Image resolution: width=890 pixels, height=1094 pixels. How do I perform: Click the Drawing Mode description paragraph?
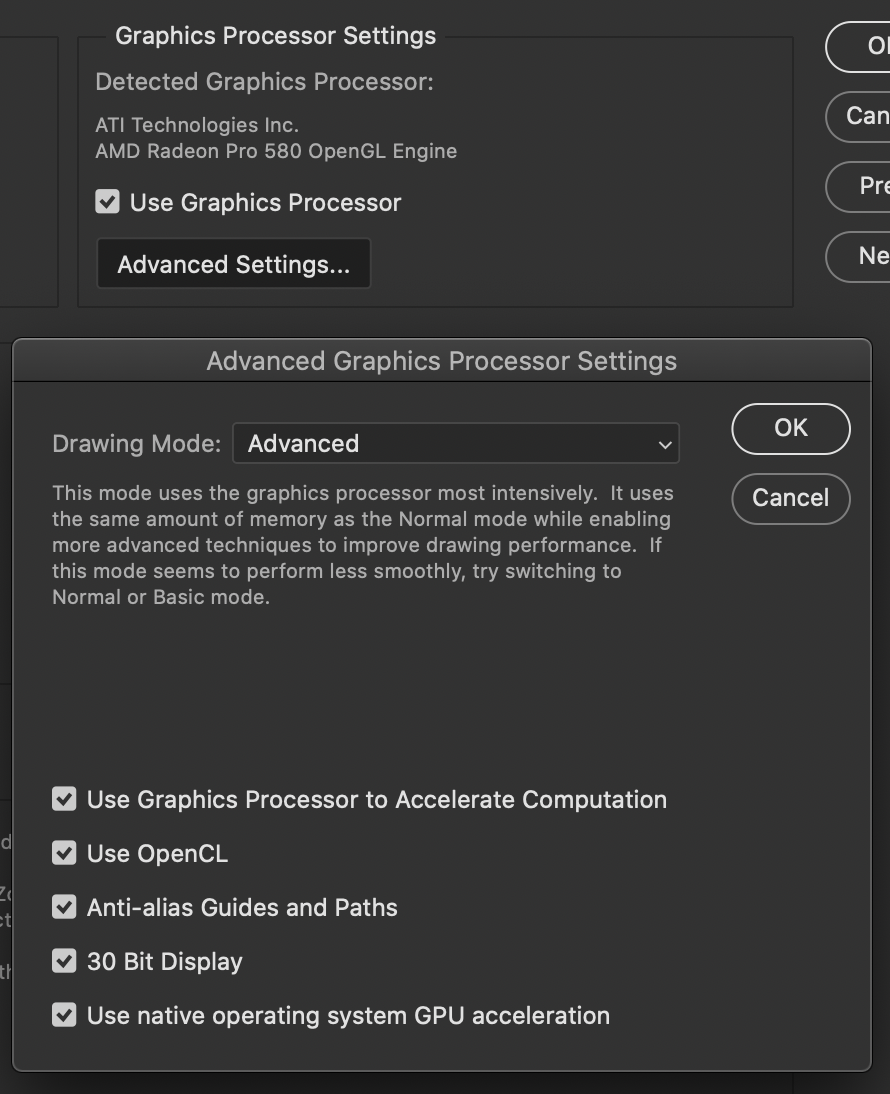point(362,545)
